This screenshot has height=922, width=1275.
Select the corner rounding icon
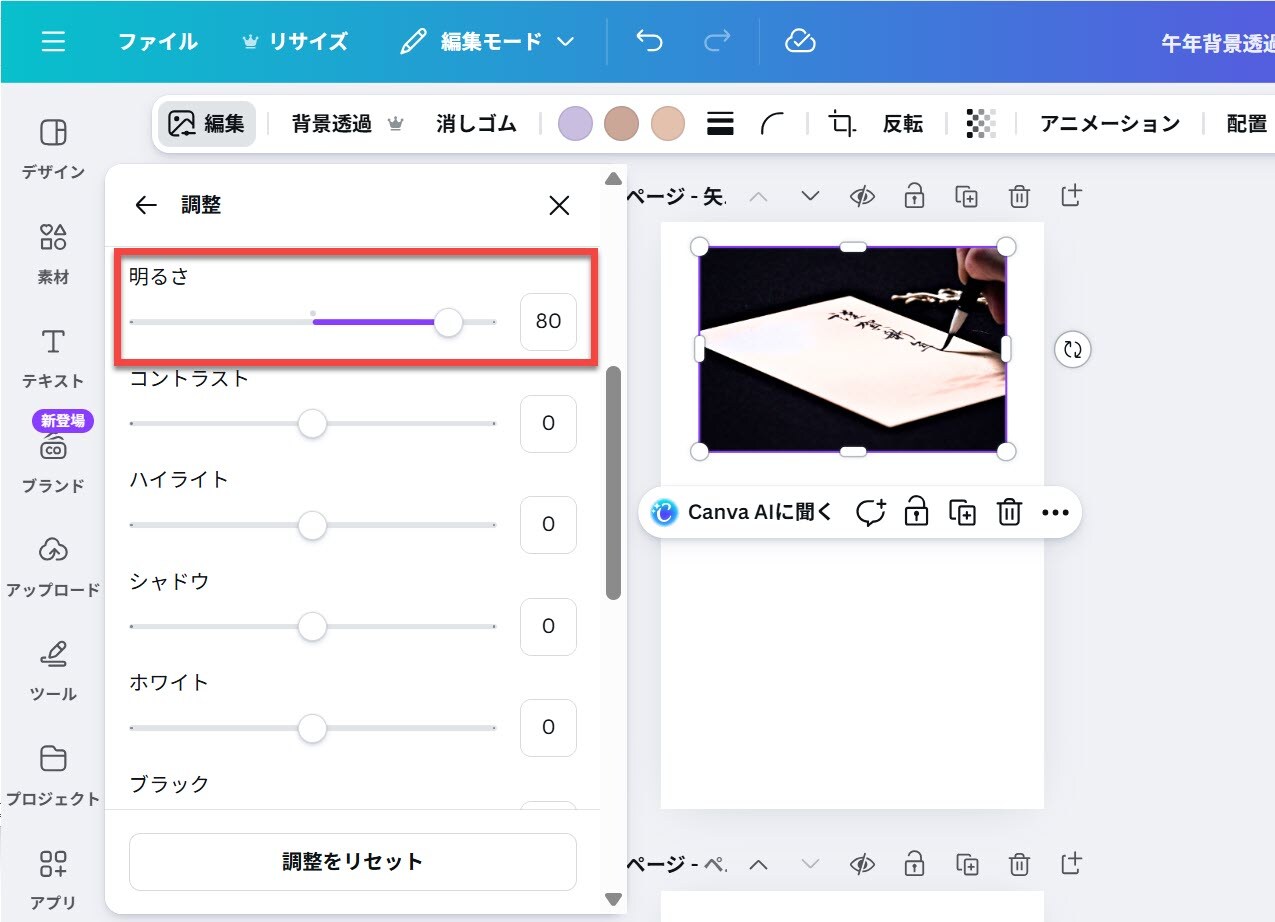pos(772,124)
